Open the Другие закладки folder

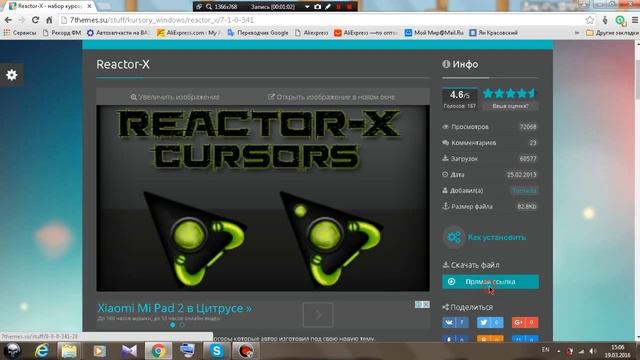612,33
